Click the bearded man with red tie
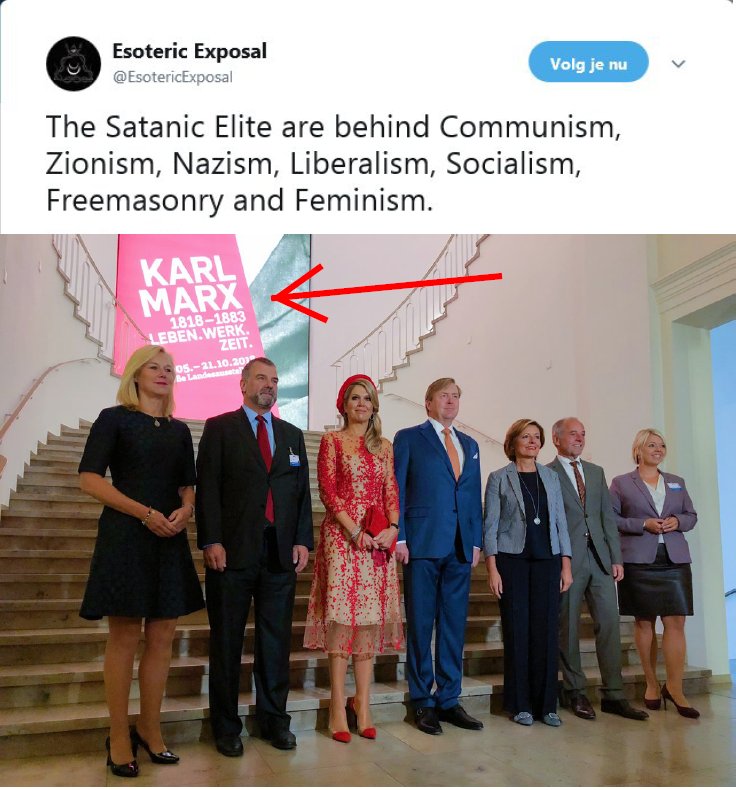Screen dimensions: 736x790 pyautogui.click(x=252, y=554)
